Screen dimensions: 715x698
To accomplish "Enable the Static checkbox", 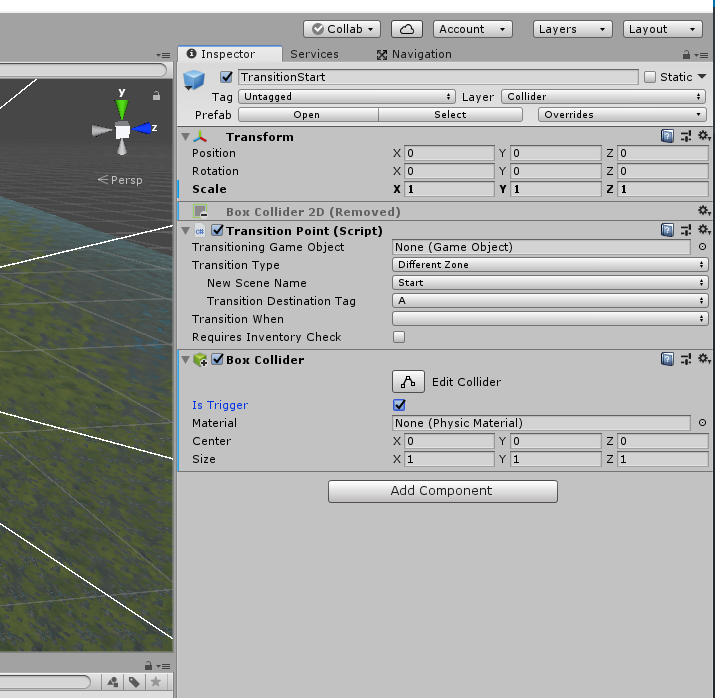I will 650,77.
